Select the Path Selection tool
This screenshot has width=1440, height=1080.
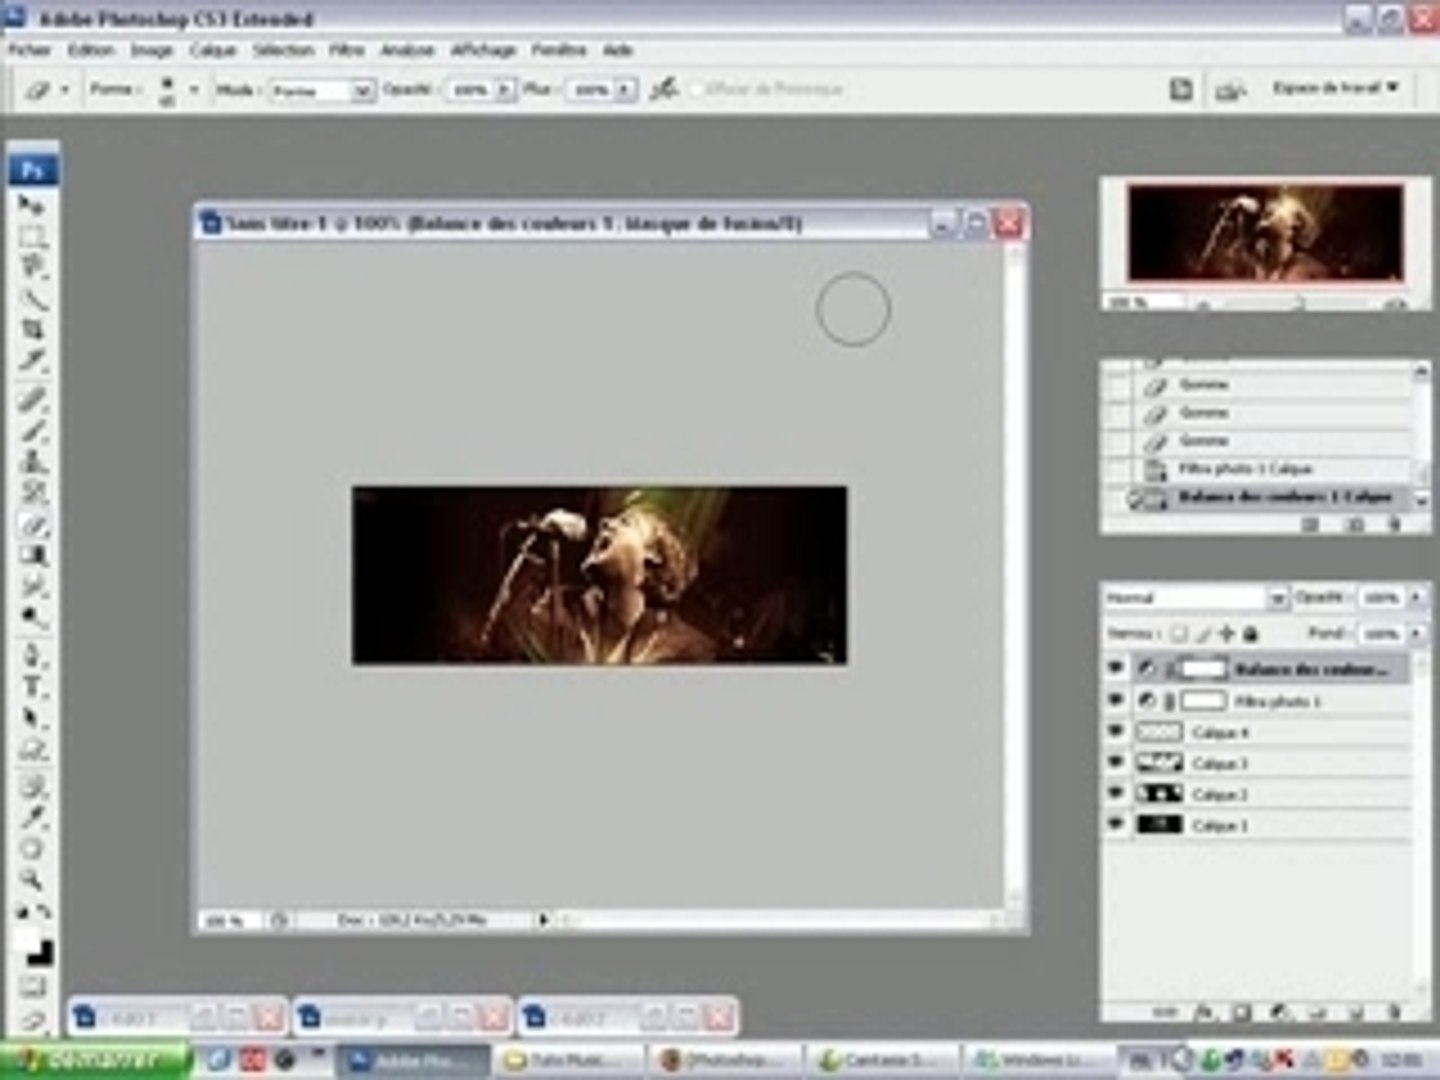point(32,718)
